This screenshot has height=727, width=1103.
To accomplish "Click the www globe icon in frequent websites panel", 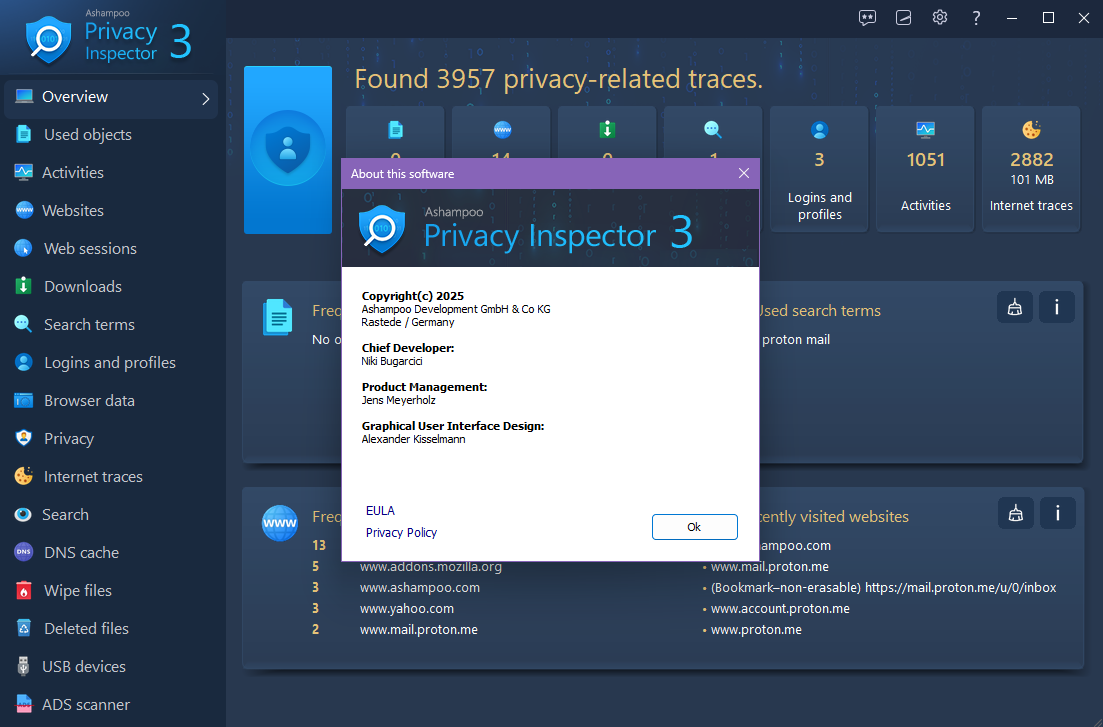I will point(280,523).
